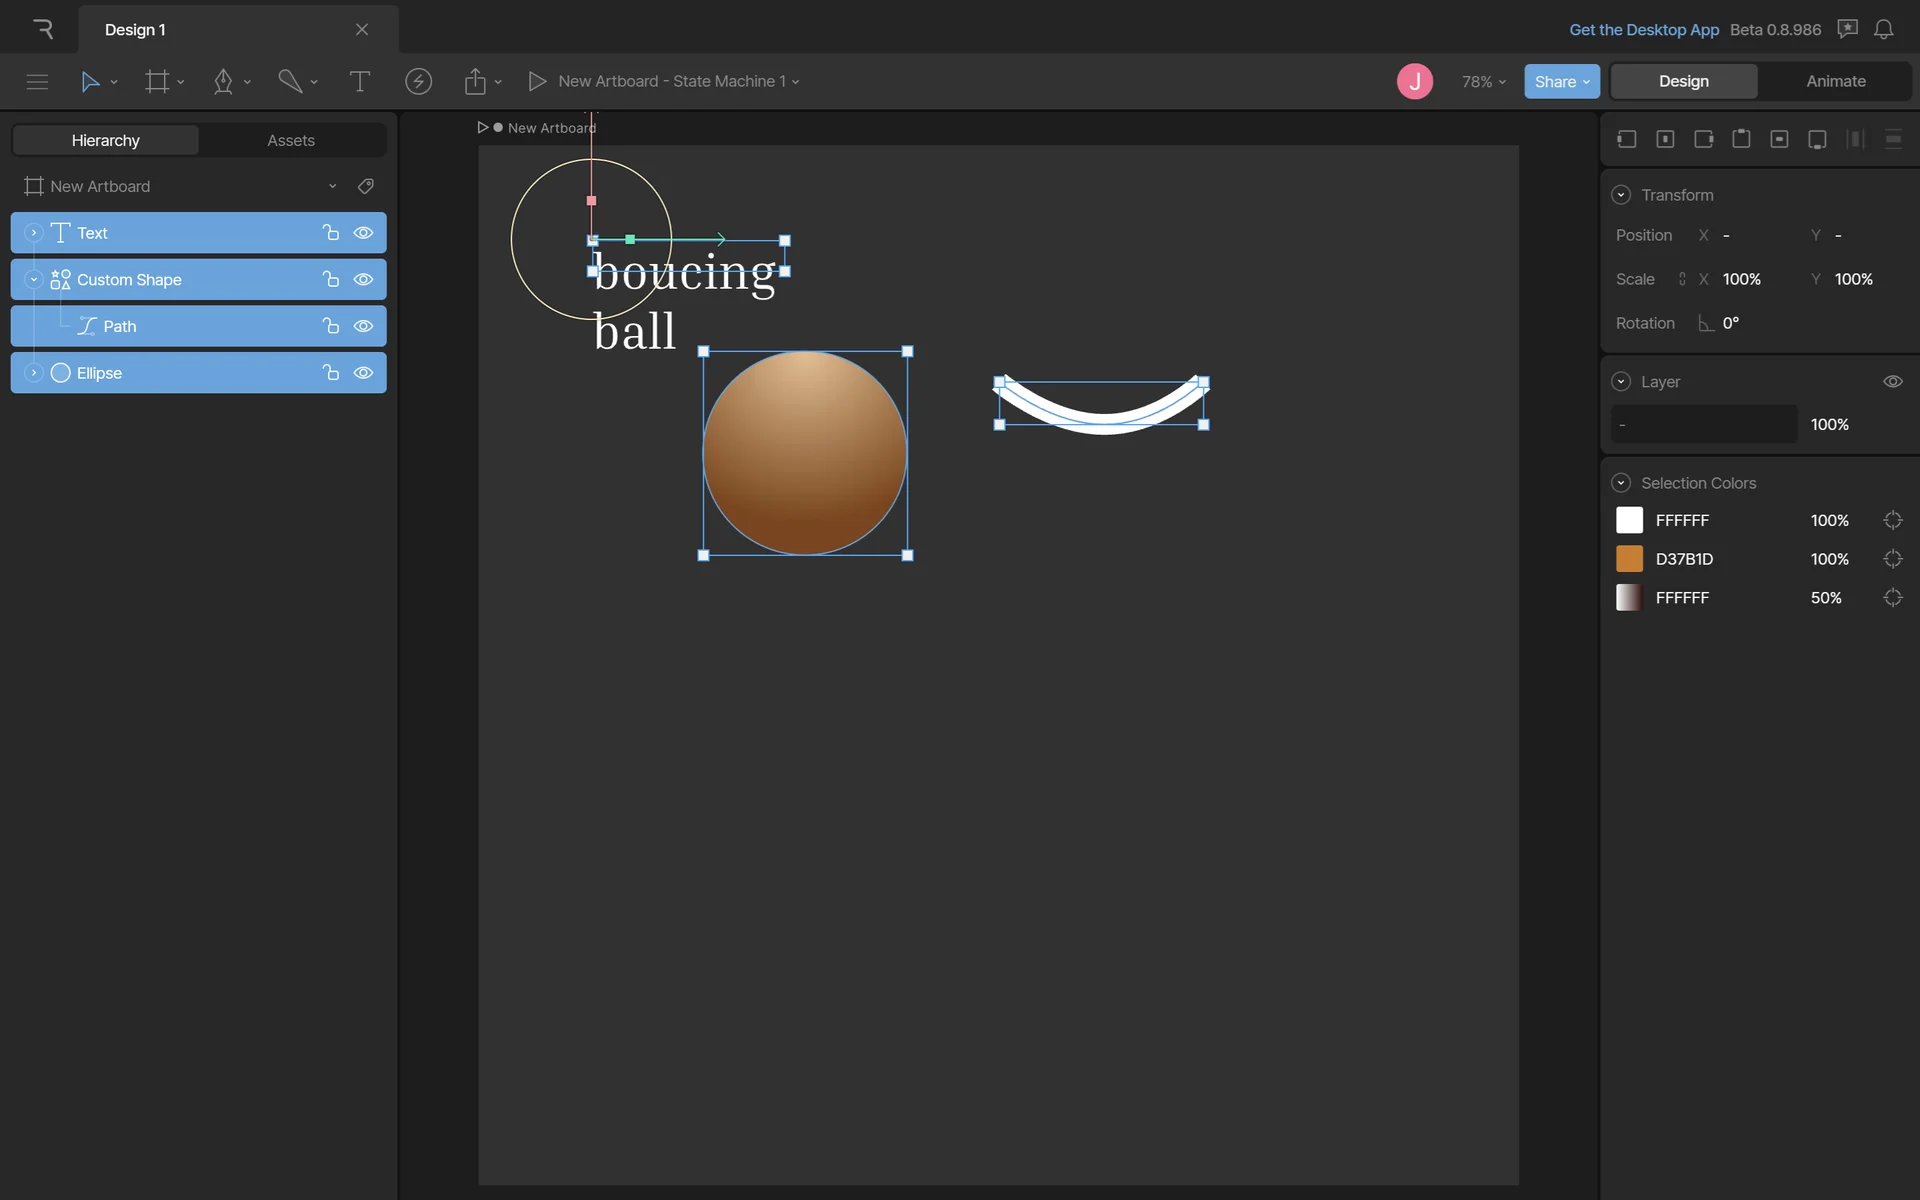Click the lightning bolt events icon
Screen dimensions: 1920x1200
tap(418, 81)
